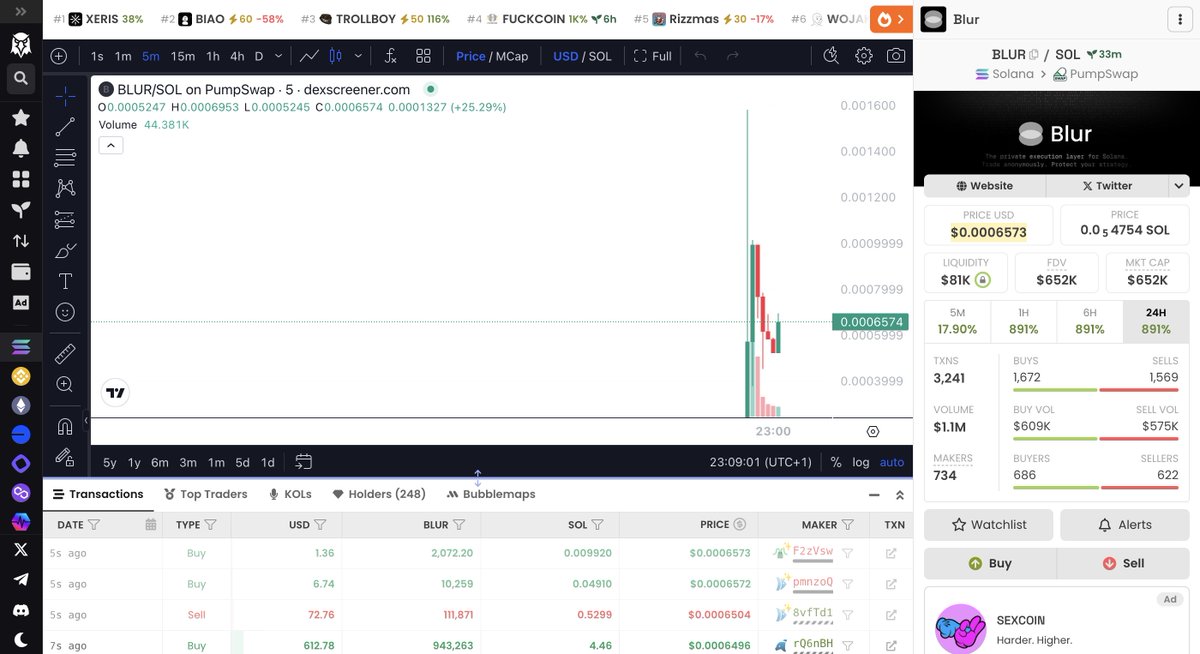Select the Fibonacci retracement tool
Screen dimensions: 1200x654
(65, 157)
